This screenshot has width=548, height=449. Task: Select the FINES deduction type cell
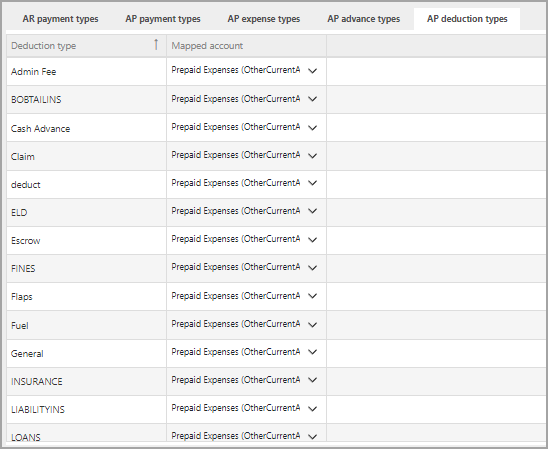[86, 268]
